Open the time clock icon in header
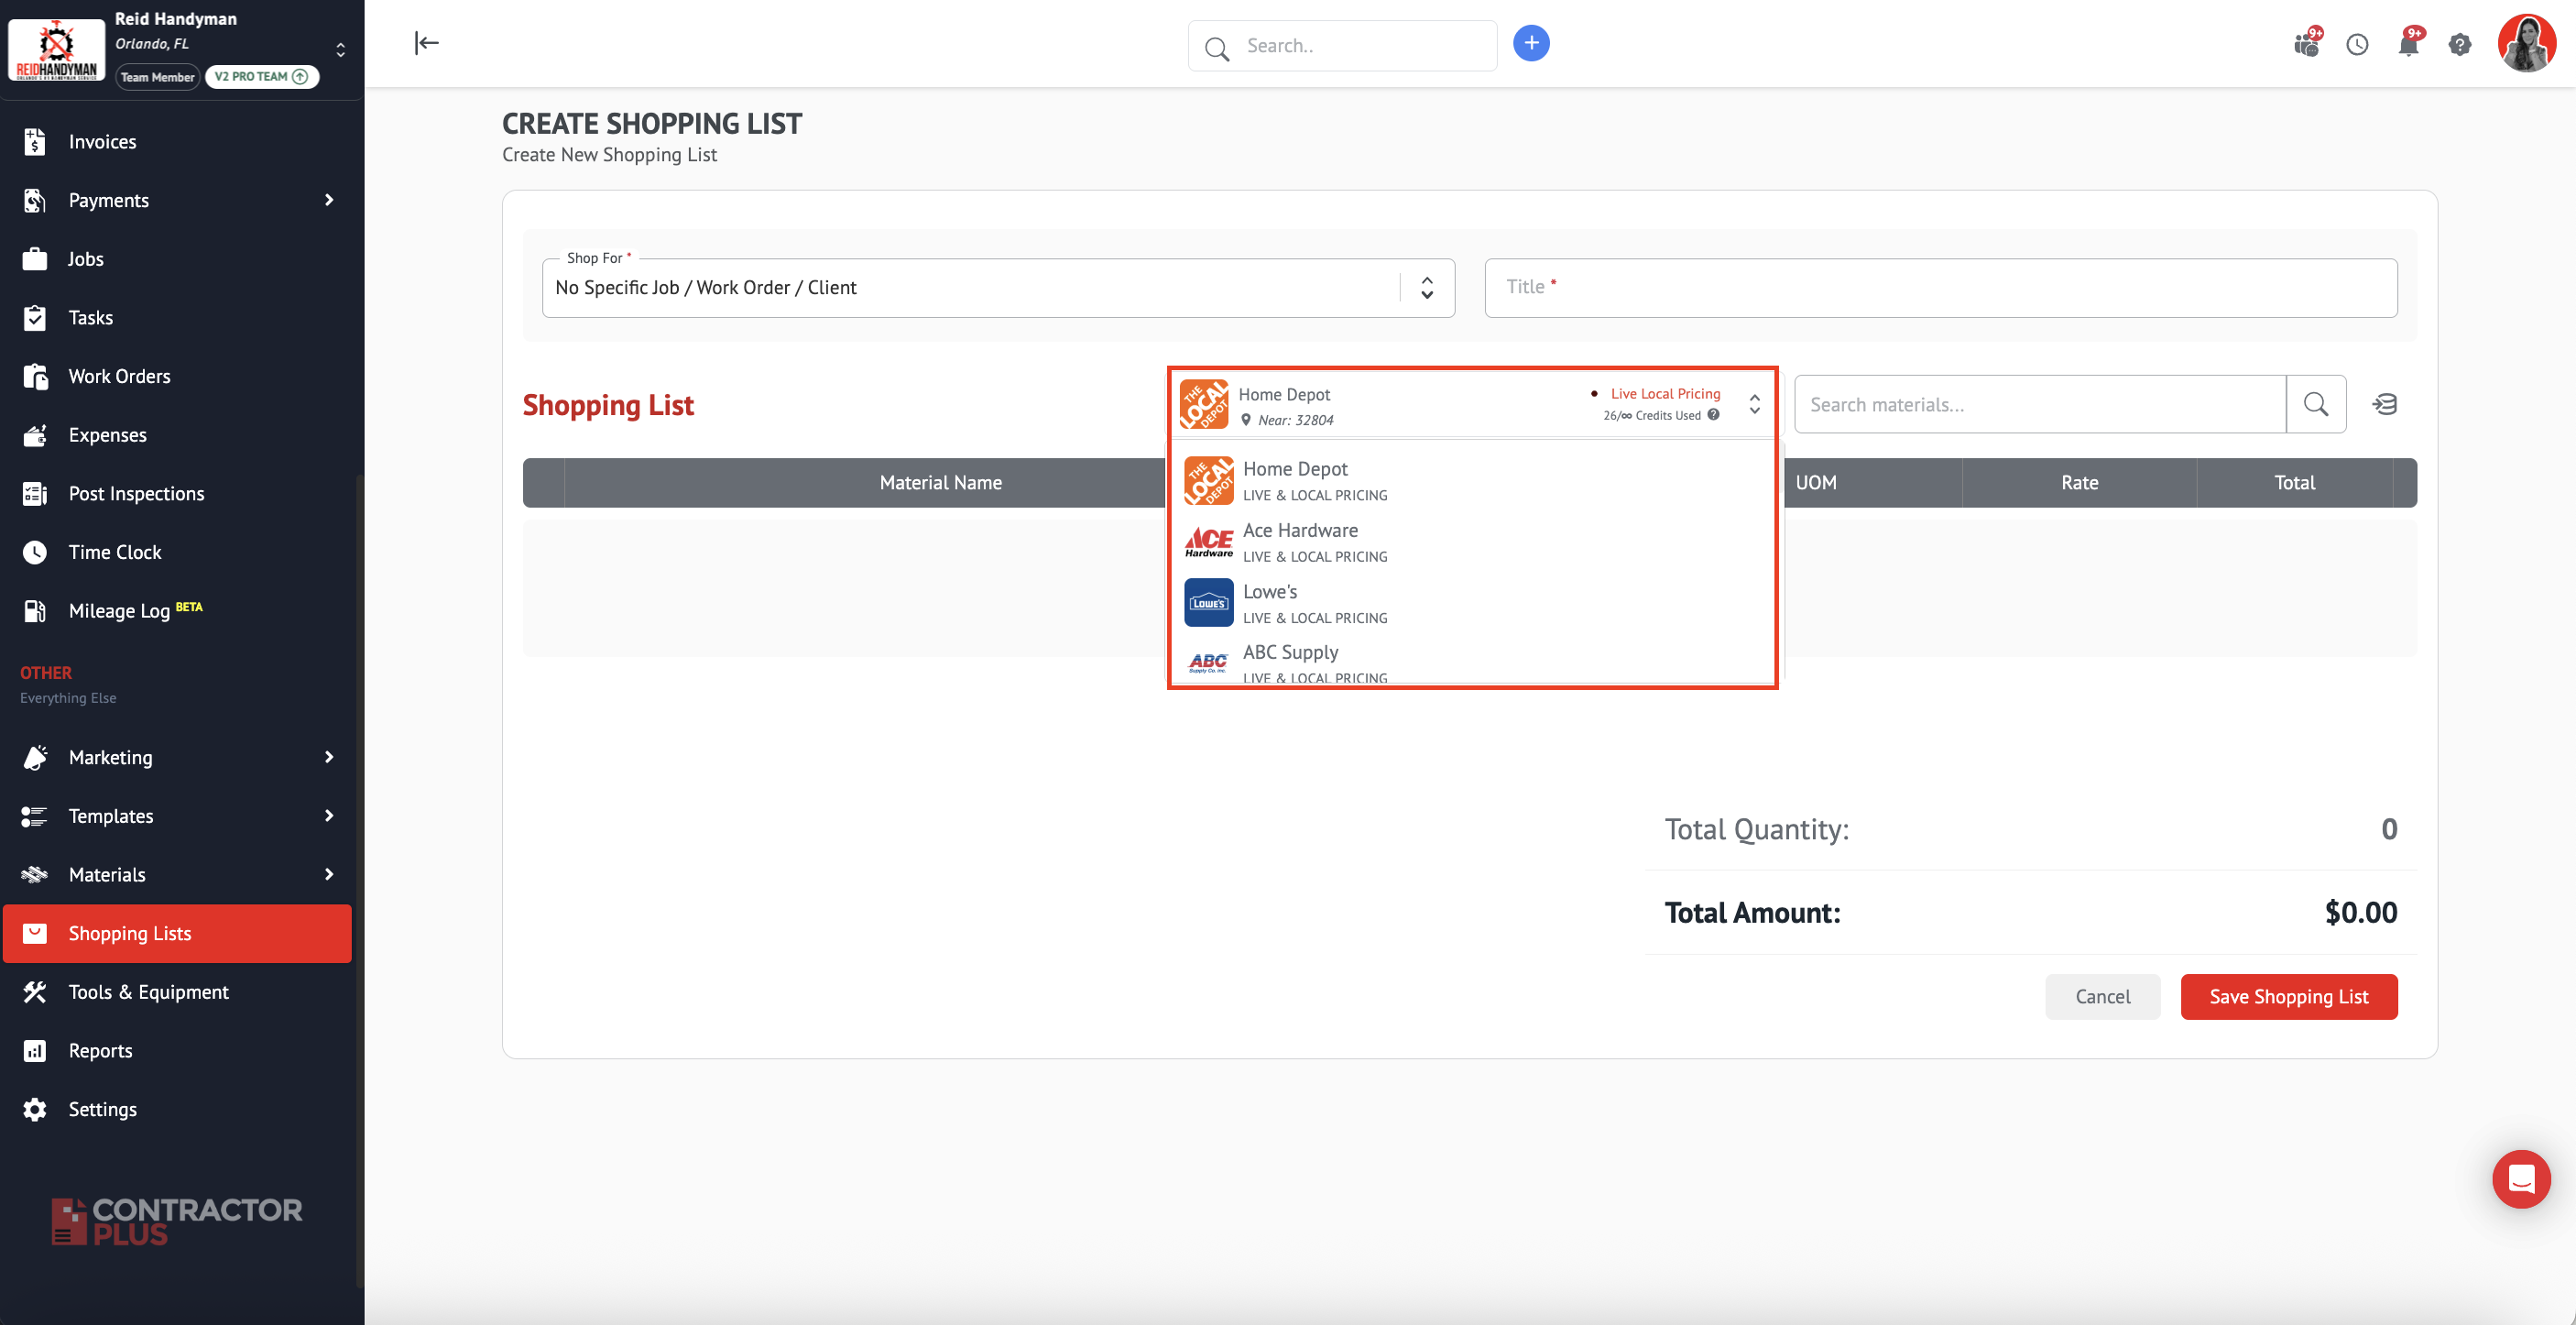 (x=2357, y=45)
